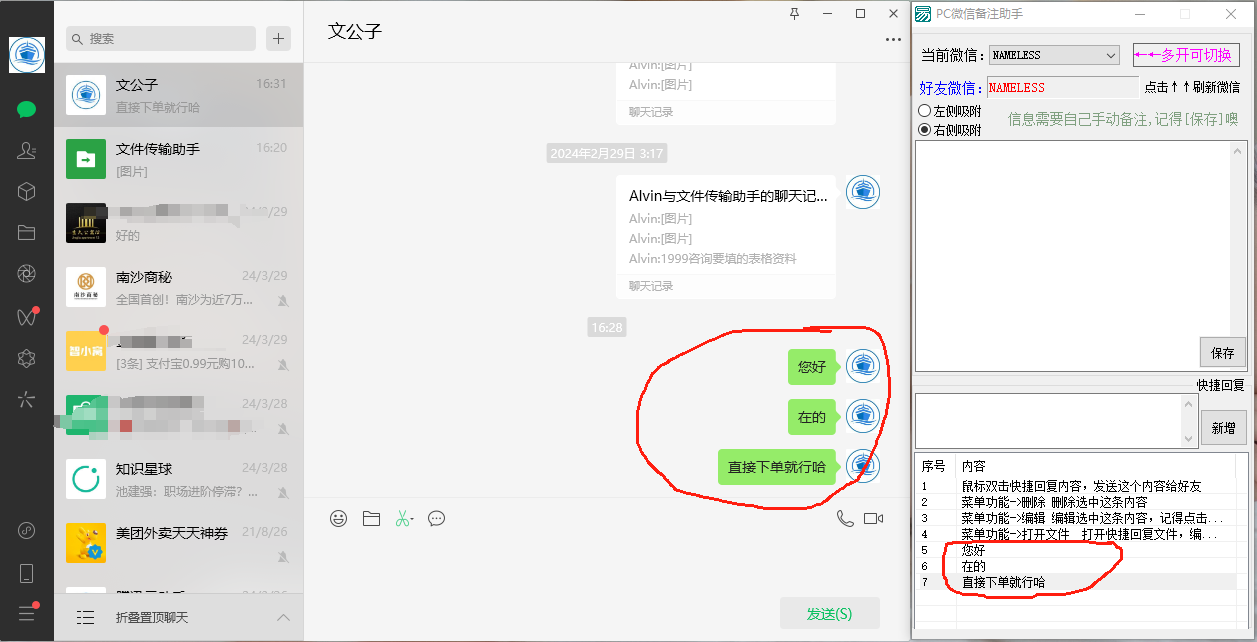Open the Mini Programs icon
The height and width of the screenshot is (642, 1257).
coord(27,530)
